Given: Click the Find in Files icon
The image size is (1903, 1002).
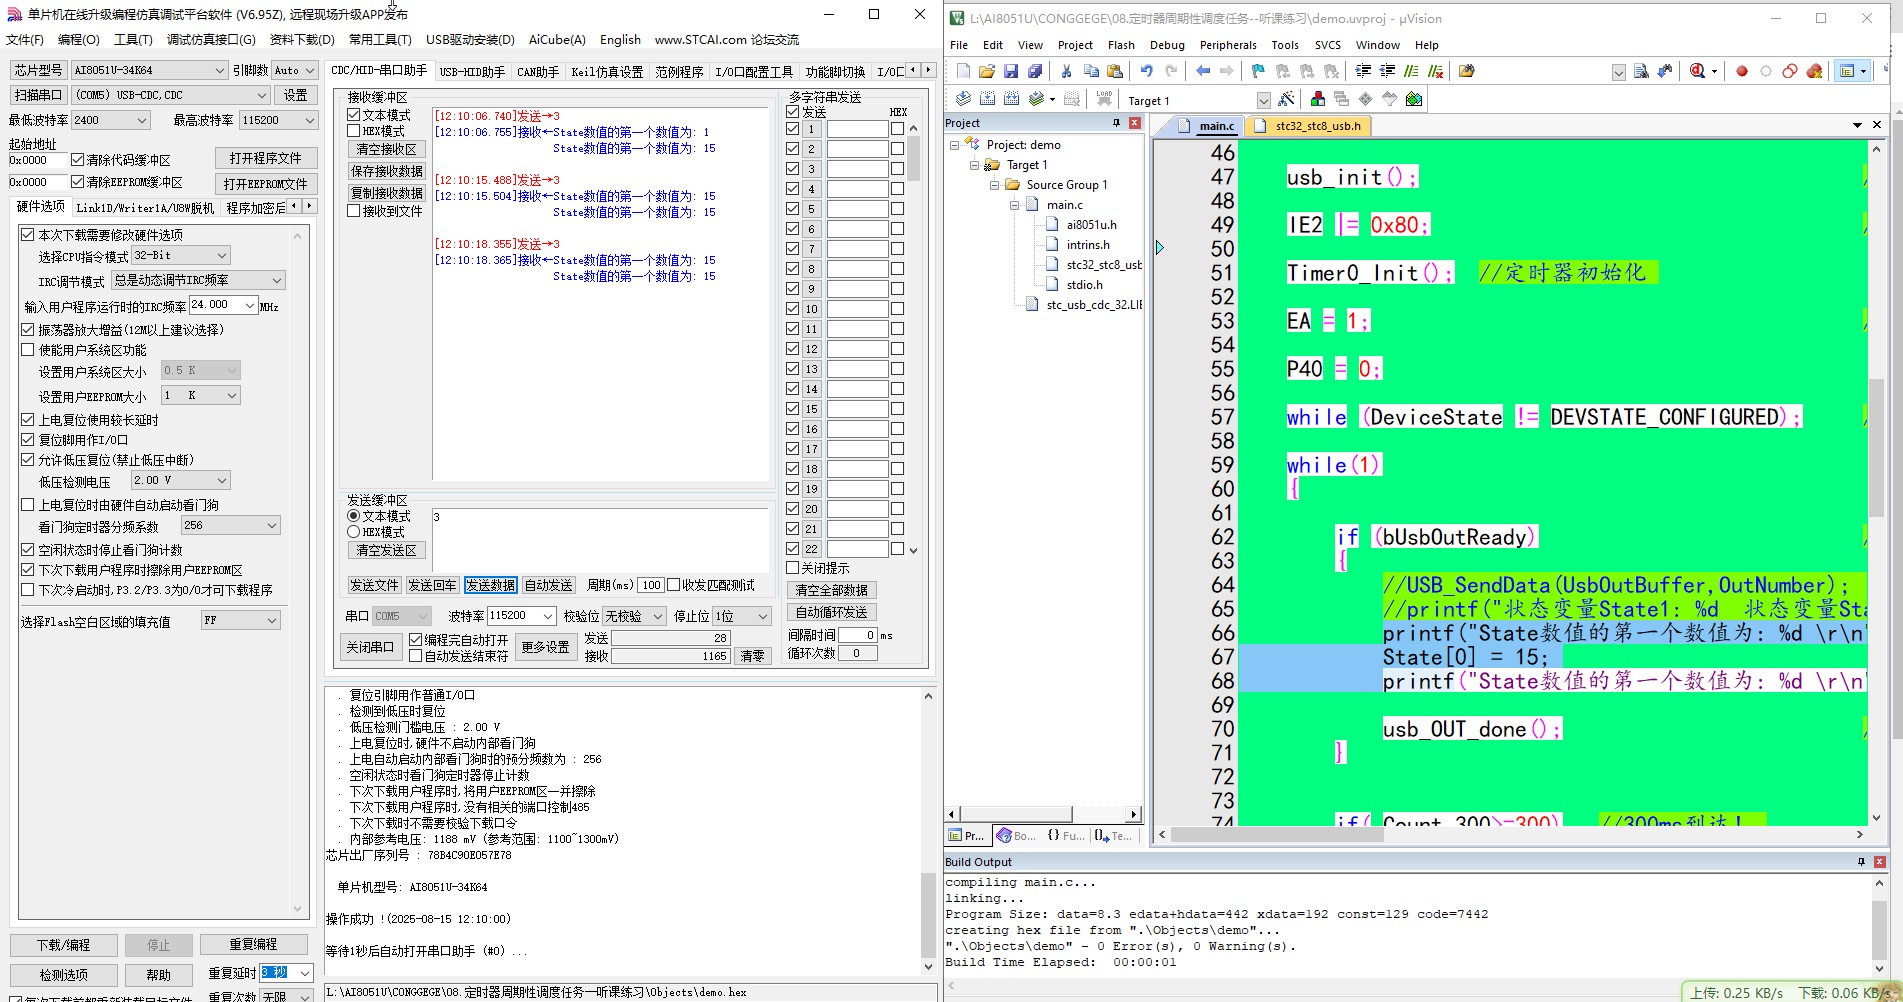Looking at the screenshot, I should coord(1467,71).
